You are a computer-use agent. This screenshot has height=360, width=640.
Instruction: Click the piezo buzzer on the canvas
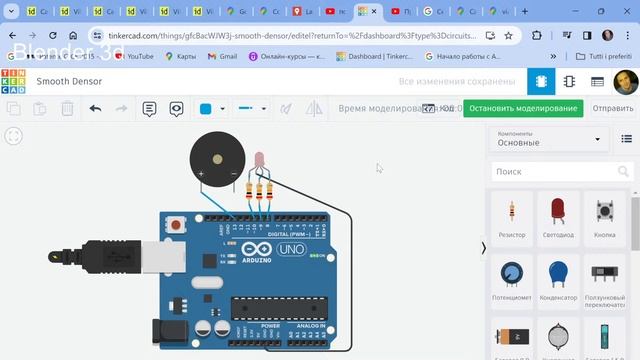click(217, 159)
